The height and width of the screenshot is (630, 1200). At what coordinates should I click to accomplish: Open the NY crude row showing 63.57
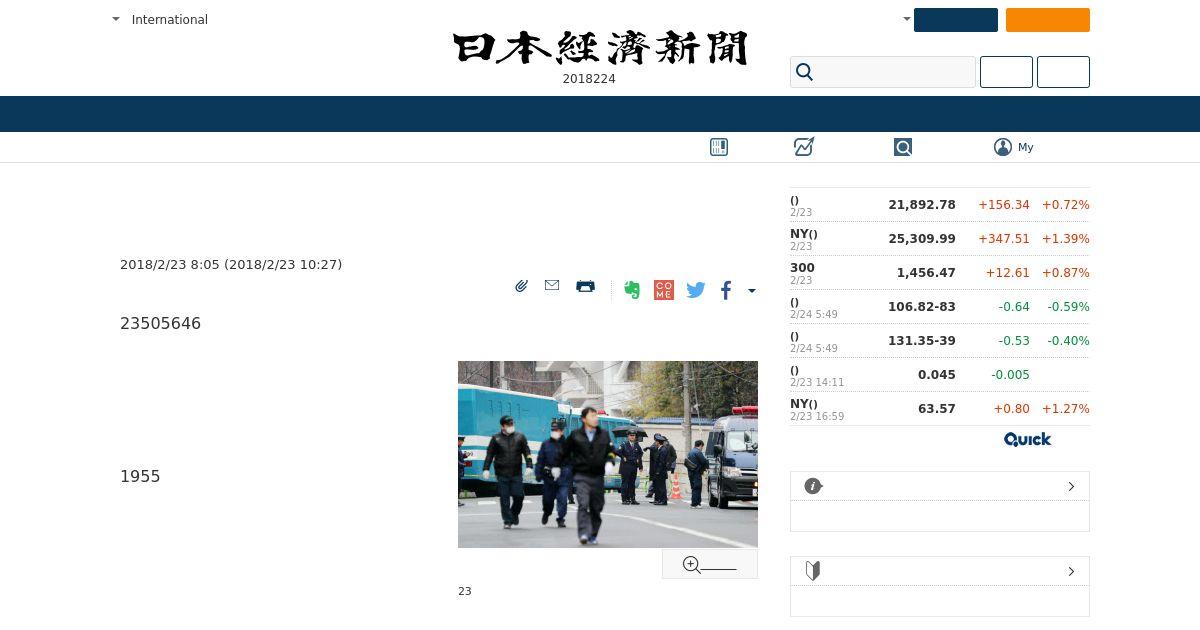(x=940, y=409)
